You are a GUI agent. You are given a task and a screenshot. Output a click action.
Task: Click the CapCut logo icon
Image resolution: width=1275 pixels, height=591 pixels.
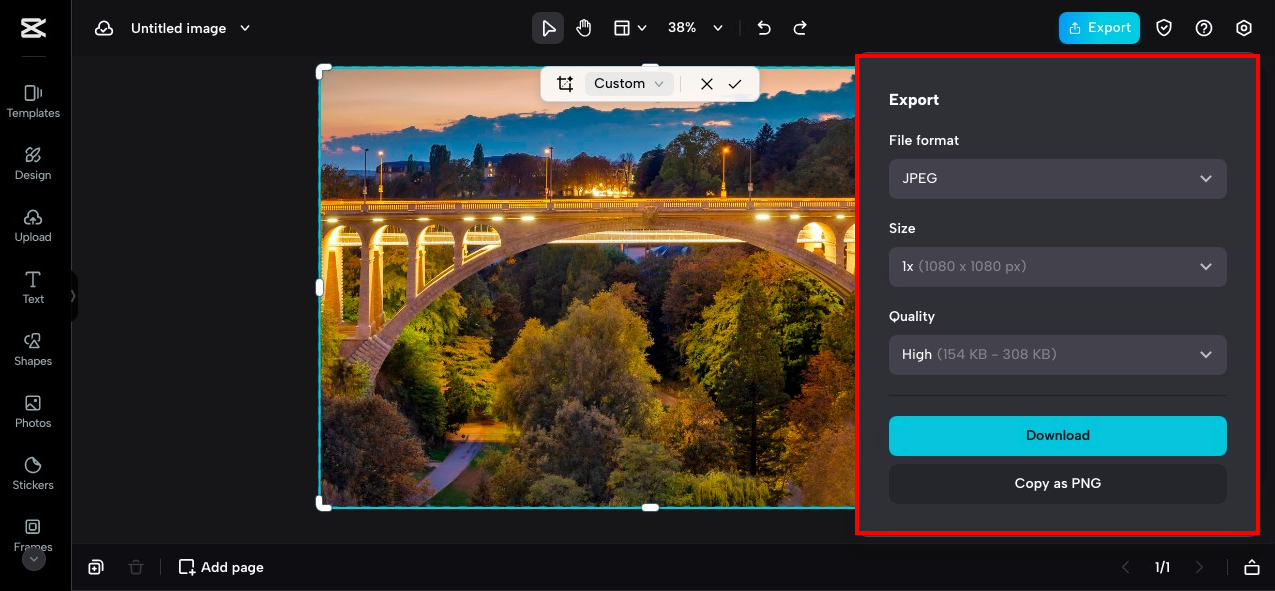[33, 28]
